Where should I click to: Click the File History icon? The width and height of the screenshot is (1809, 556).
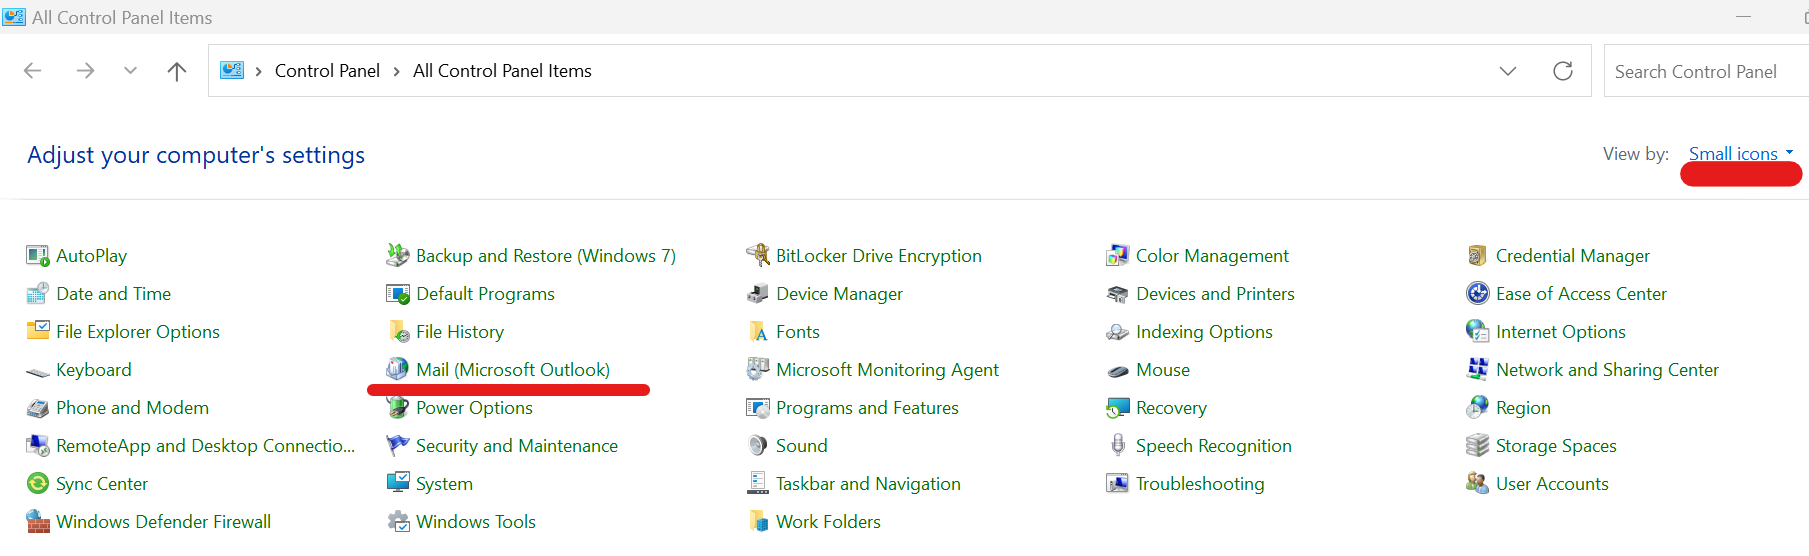(398, 332)
